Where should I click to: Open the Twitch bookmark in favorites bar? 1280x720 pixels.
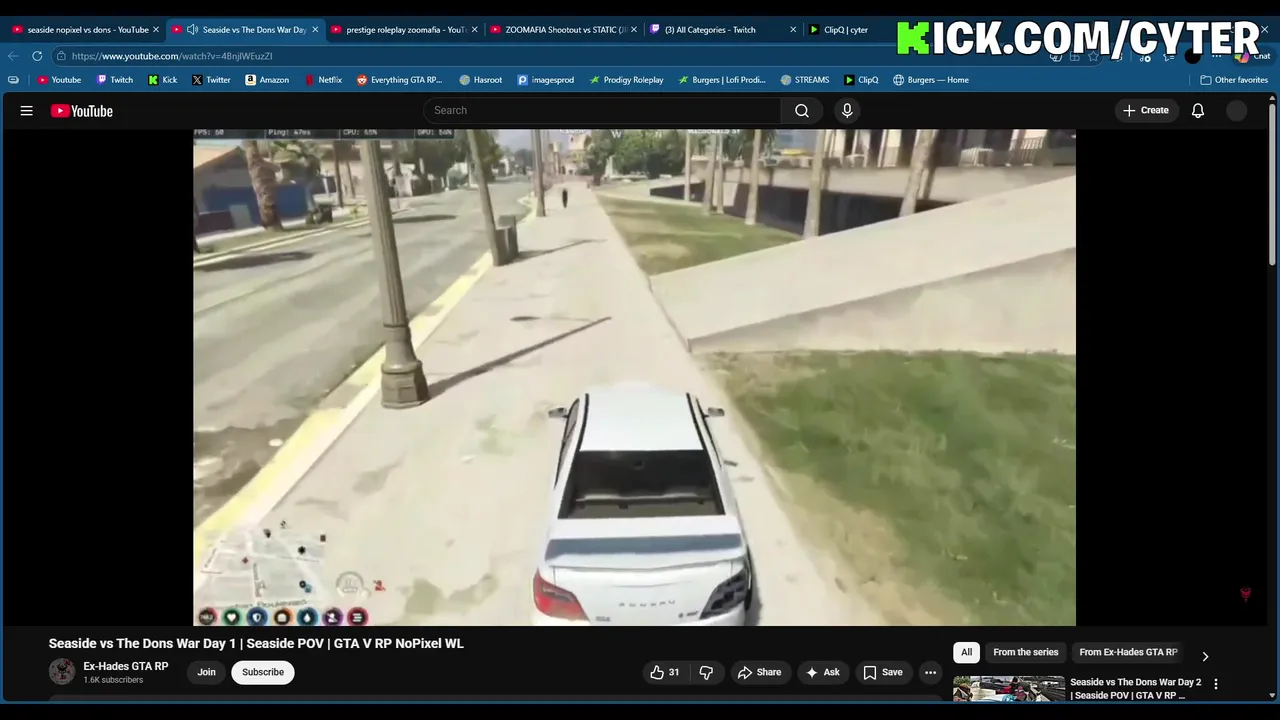click(x=114, y=80)
